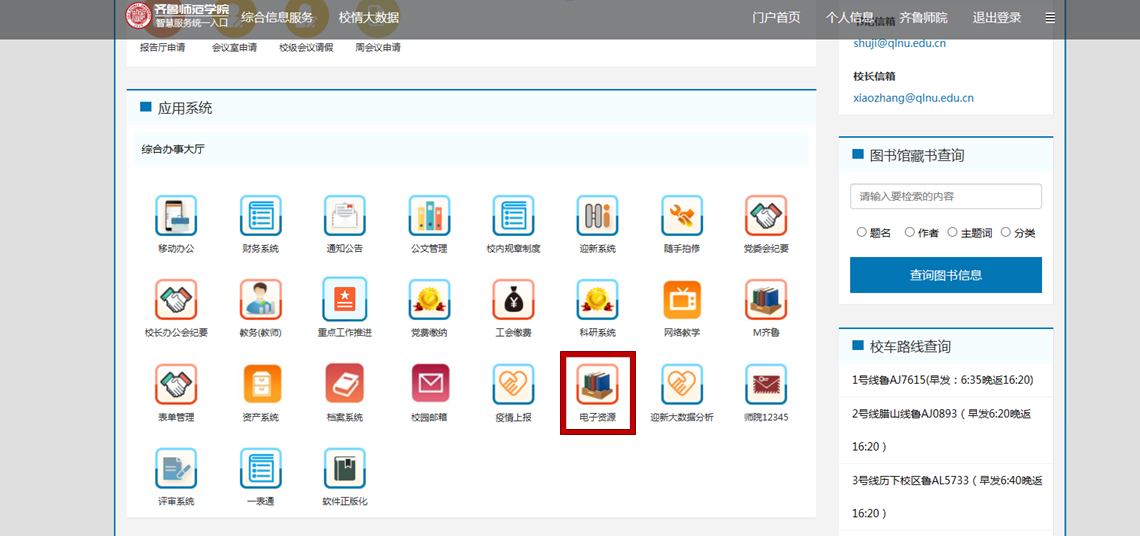Open the 评审系统 review system icon

176,468
